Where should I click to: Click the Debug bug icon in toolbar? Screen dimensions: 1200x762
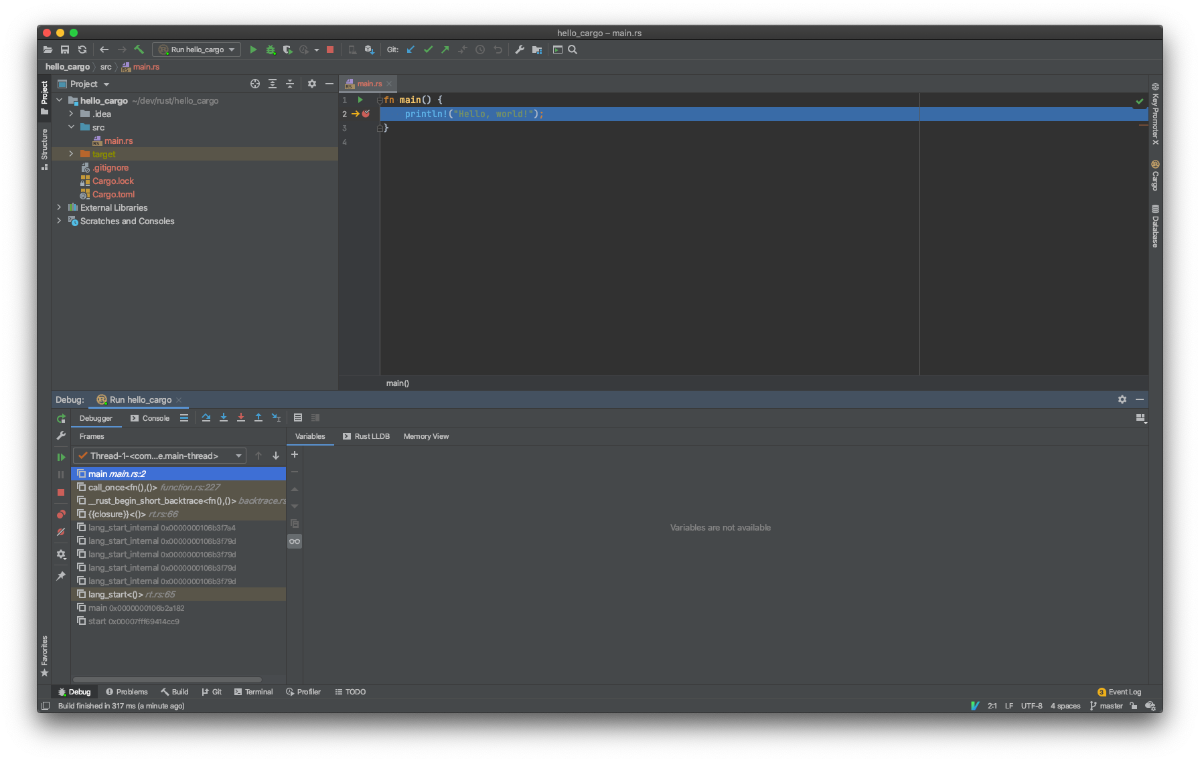[x=270, y=49]
